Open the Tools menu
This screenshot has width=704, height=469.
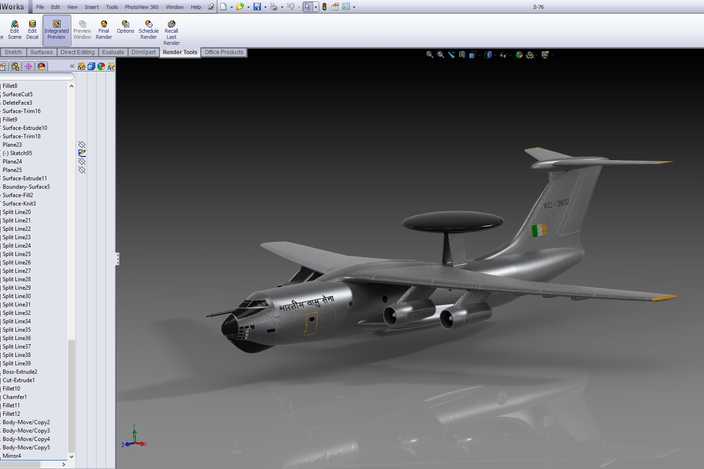point(112,7)
